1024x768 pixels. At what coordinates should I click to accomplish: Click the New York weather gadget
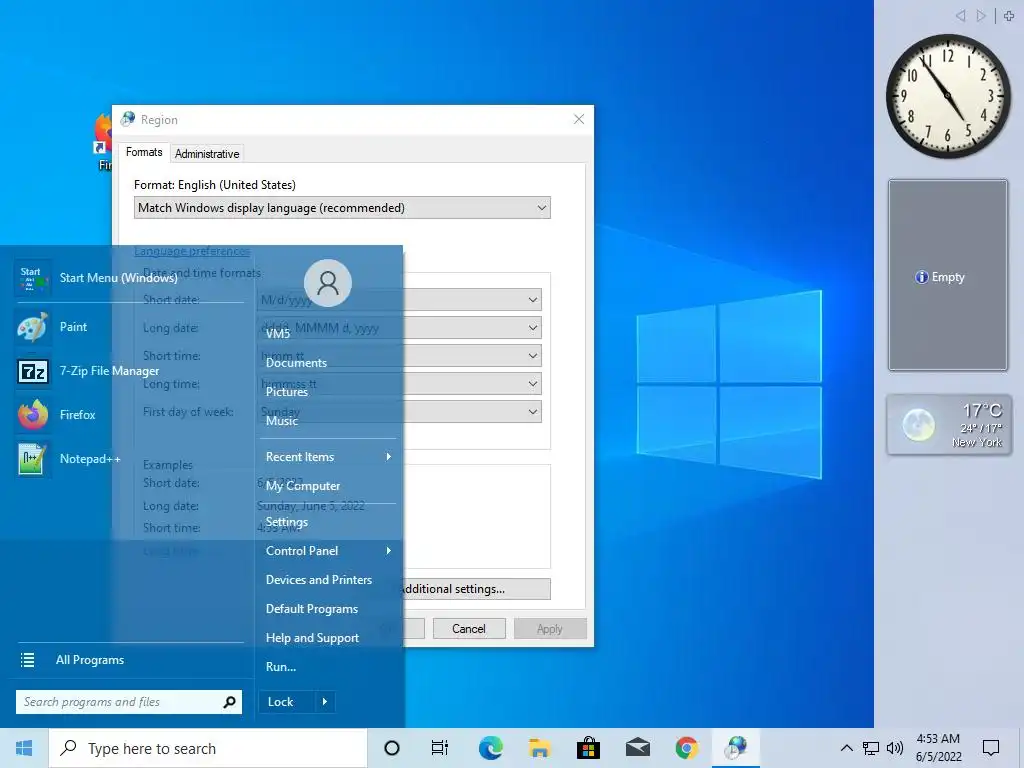tap(949, 424)
